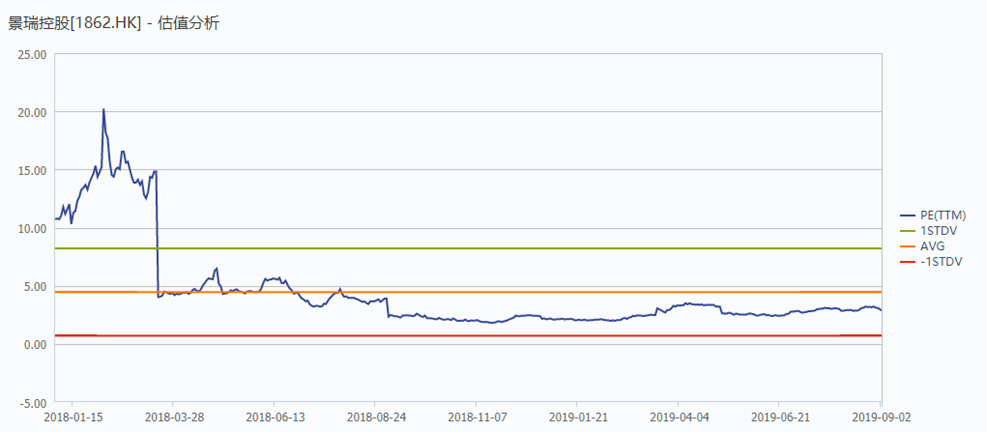Click the steep PE drop line in March 2018
Image resolution: width=987 pixels, height=432 pixels.
[157, 233]
